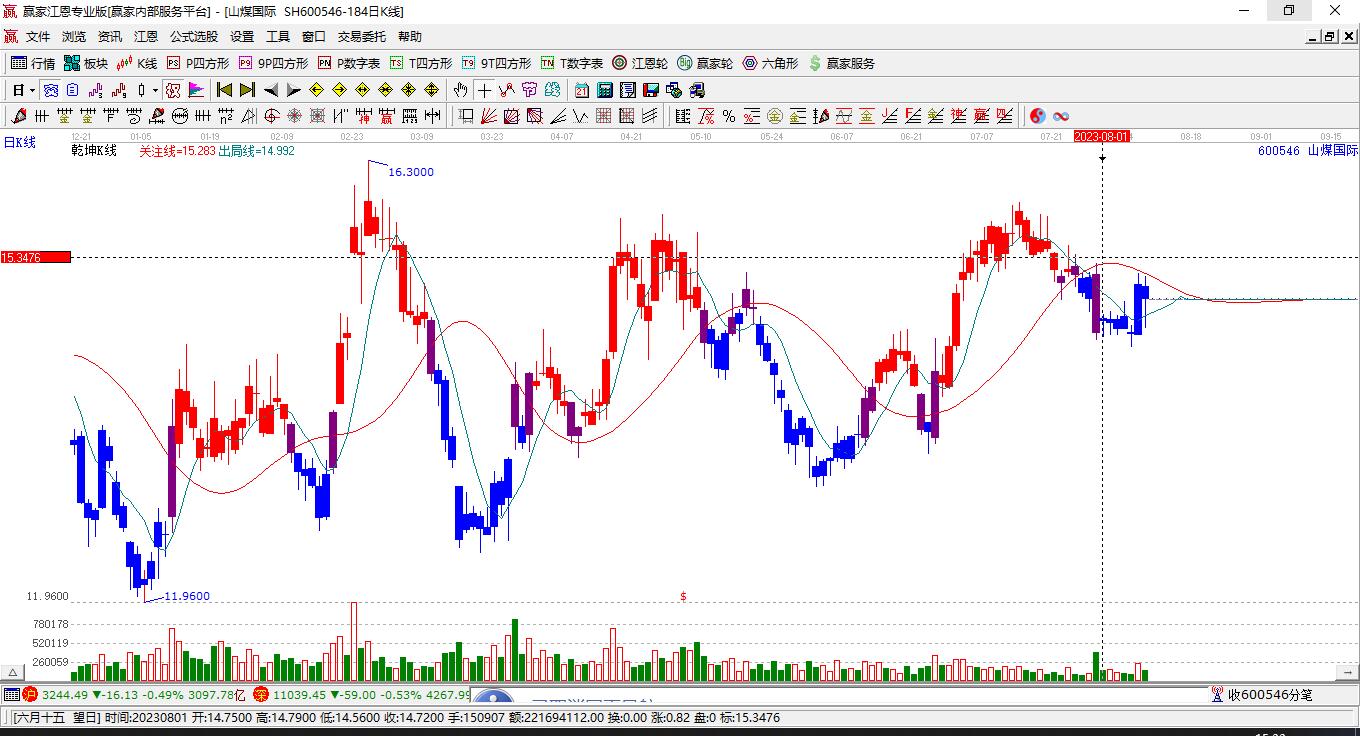Open the 江恩 menu
The image size is (1360, 736).
146,36
